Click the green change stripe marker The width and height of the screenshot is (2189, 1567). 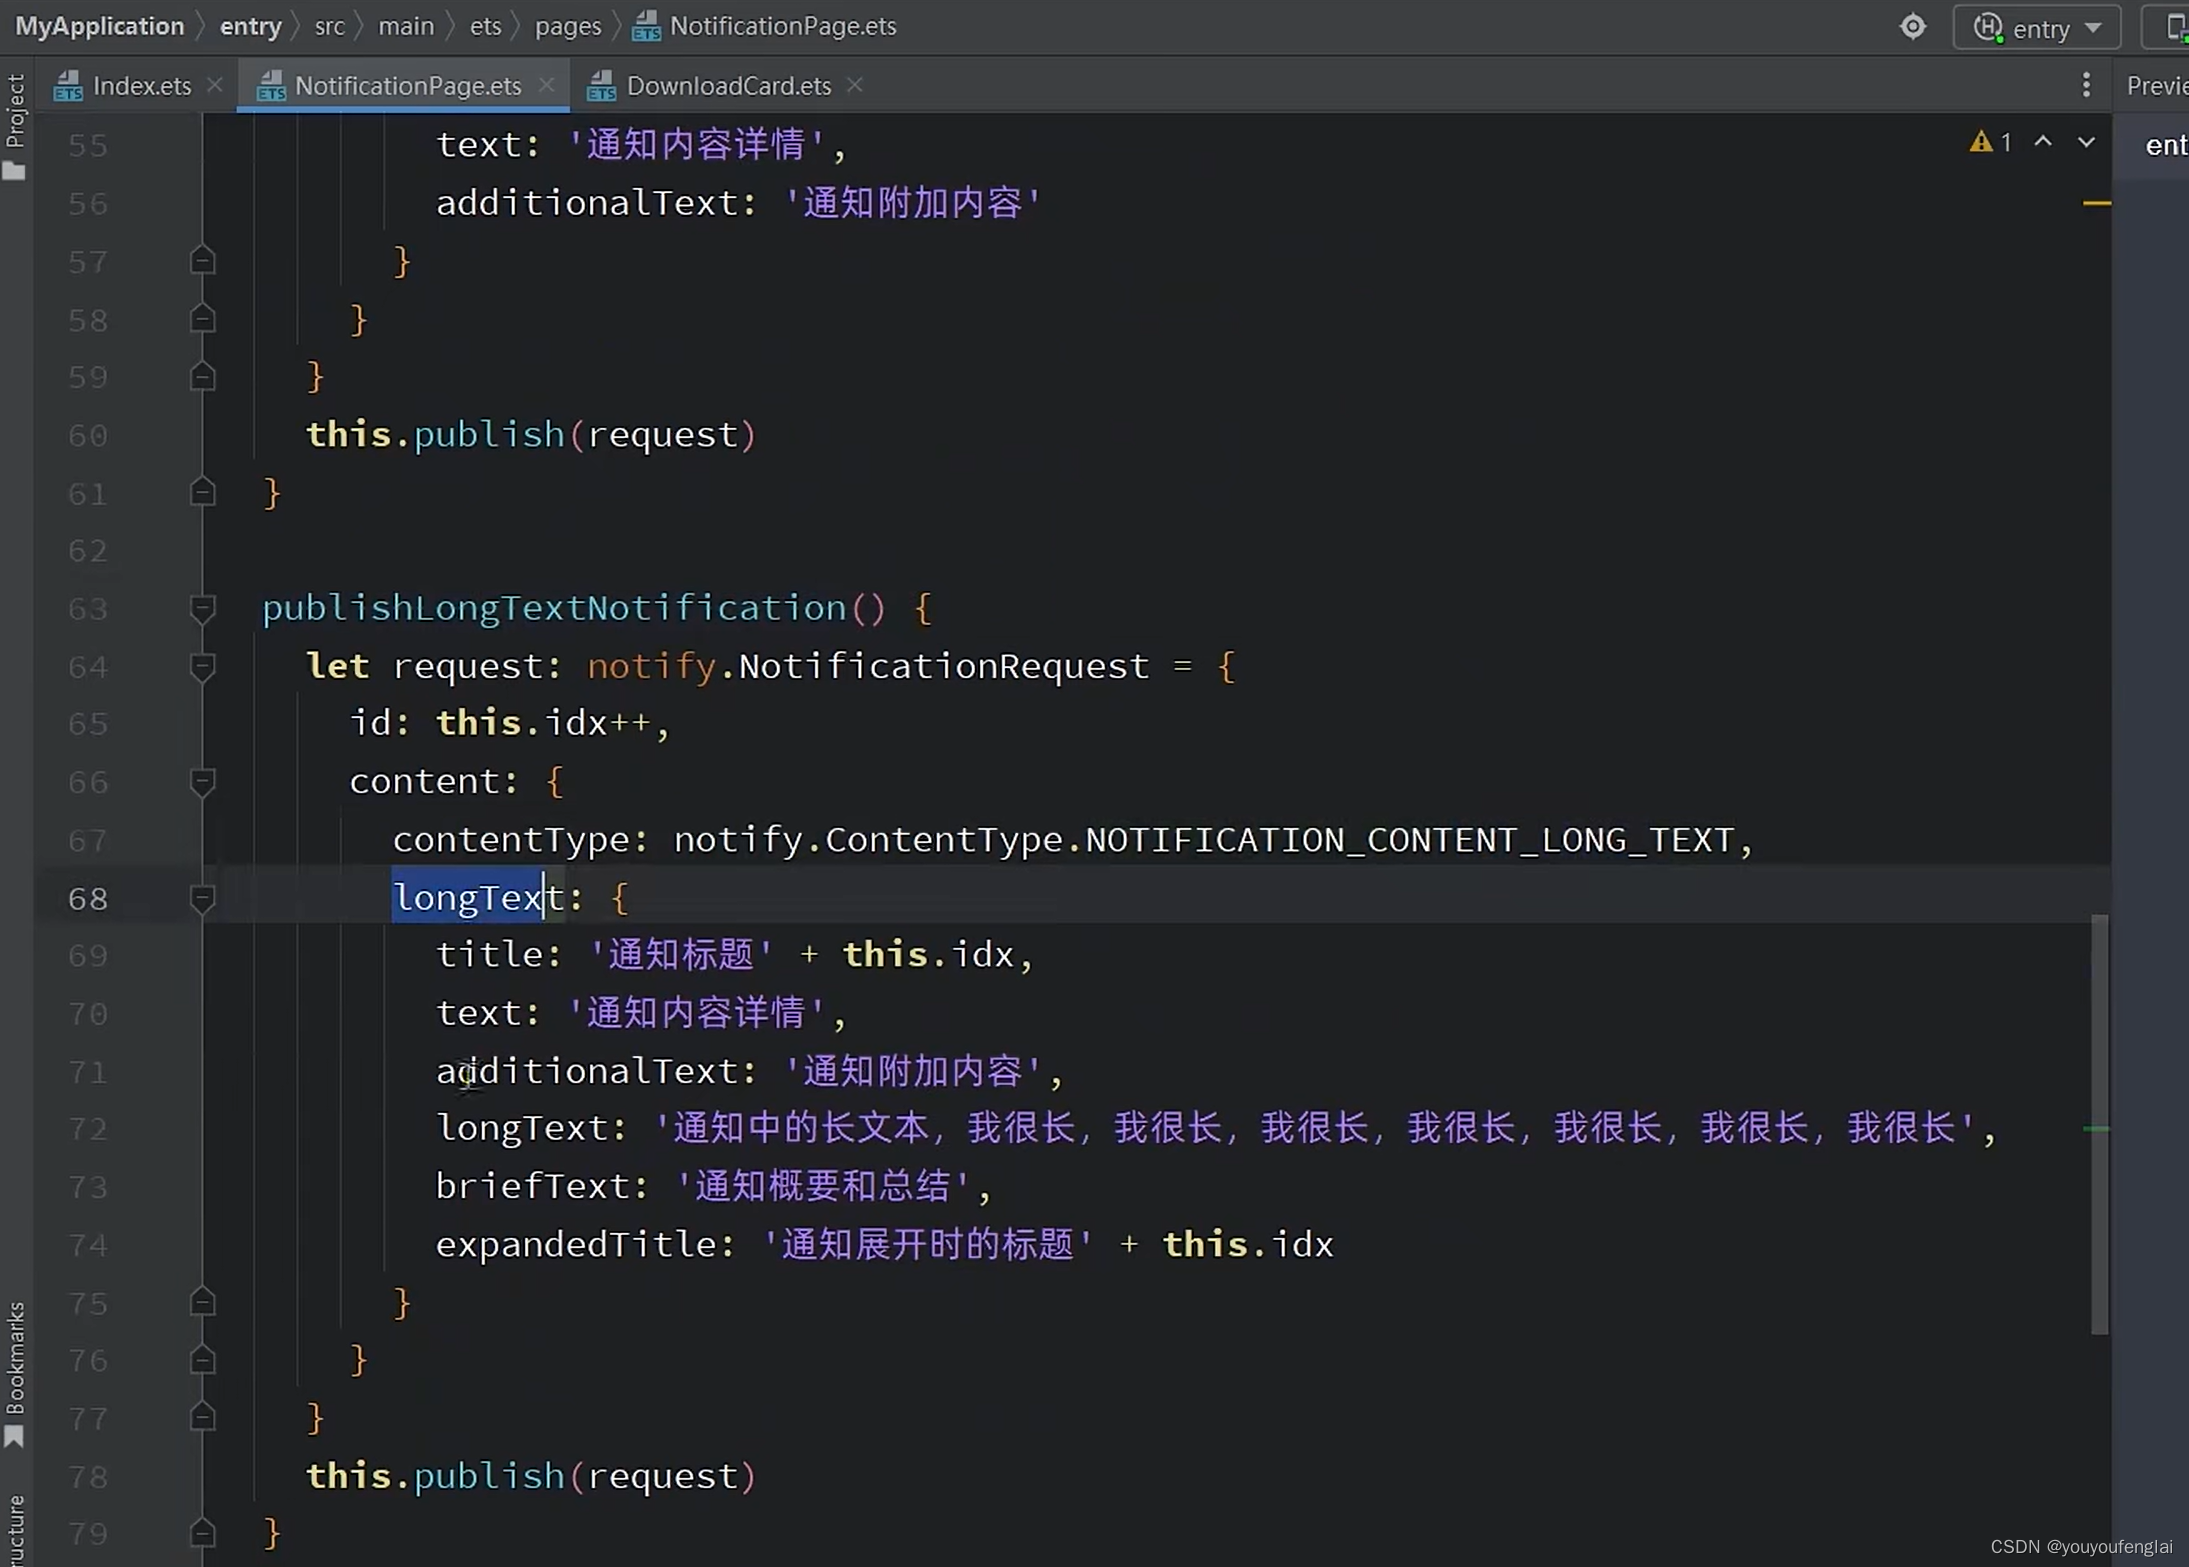pyautogui.click(x=2096, y=1129)
